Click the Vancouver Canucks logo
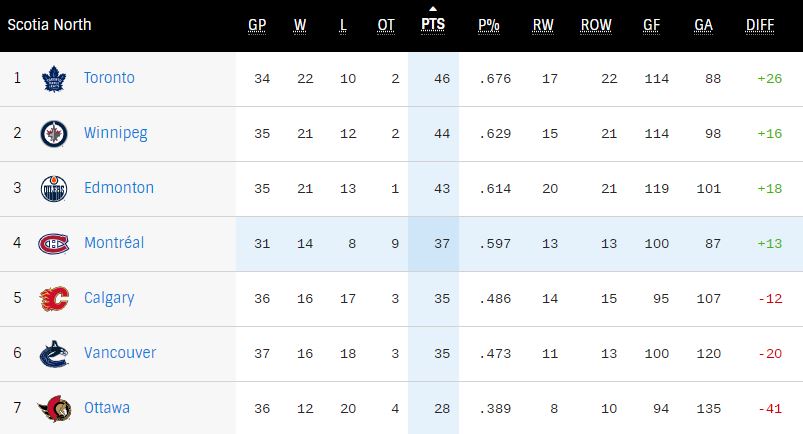 coord(53,353)
